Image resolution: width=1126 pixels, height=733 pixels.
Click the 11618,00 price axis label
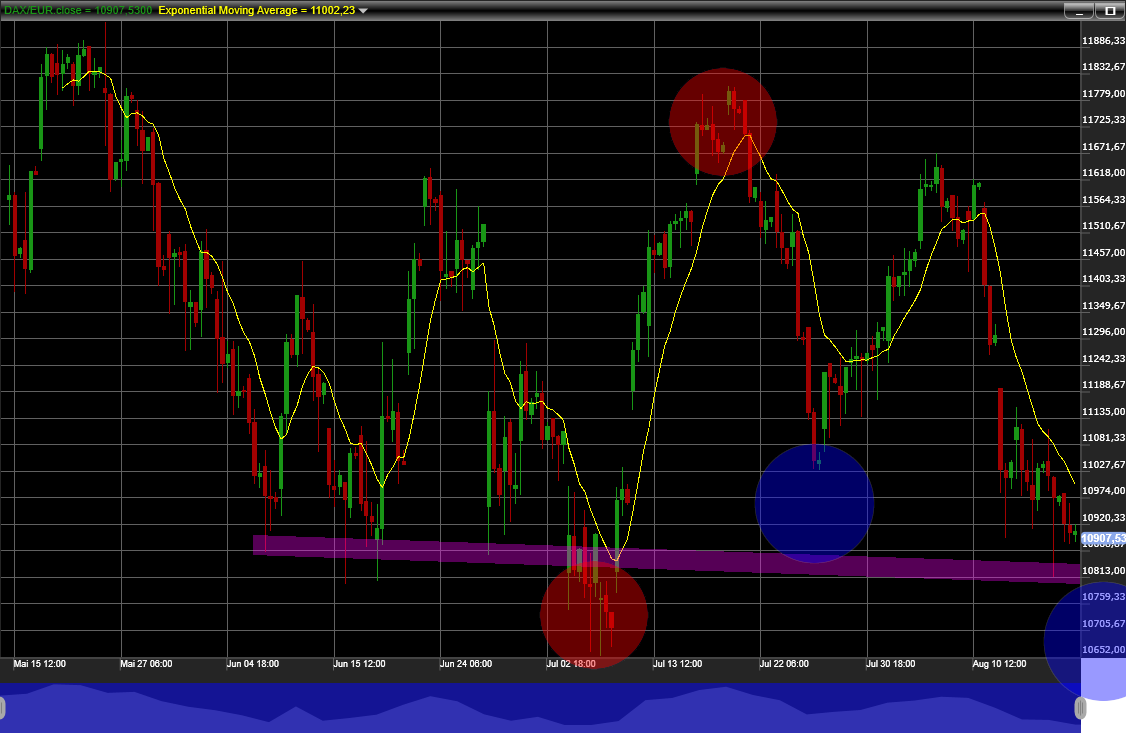(x=1103, y=172)
